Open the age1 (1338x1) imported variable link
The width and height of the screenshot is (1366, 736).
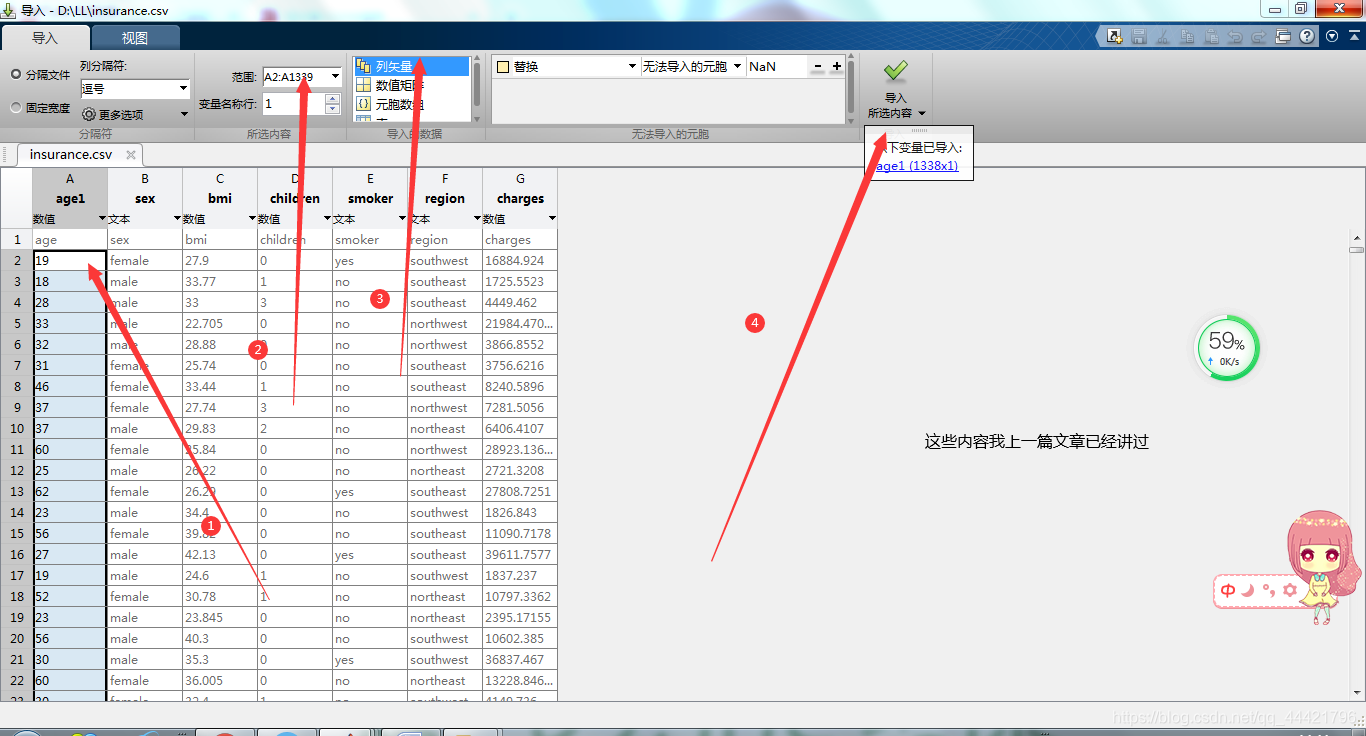coord(915,166)
